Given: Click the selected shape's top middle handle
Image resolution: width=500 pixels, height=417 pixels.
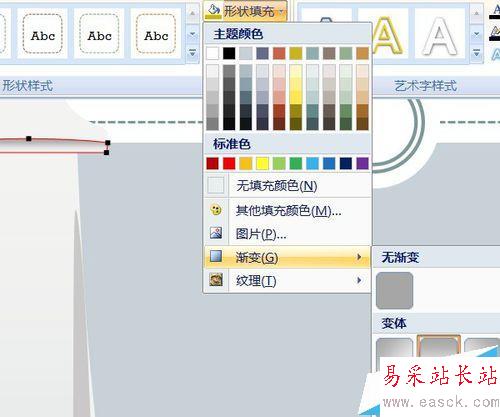Looking at the screenshot, I should coord(29,138).
